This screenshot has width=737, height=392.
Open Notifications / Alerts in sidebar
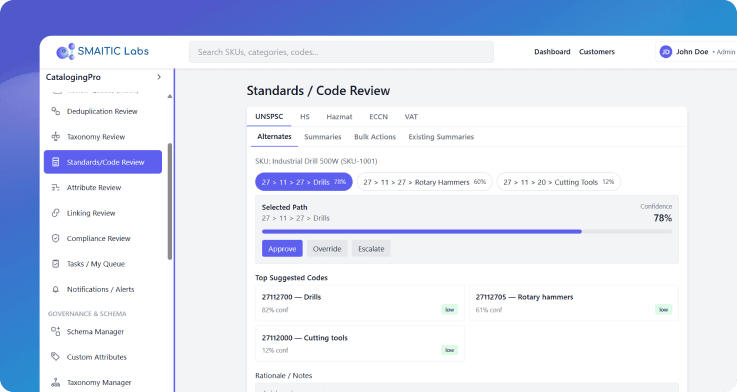[x=102, y=289]
